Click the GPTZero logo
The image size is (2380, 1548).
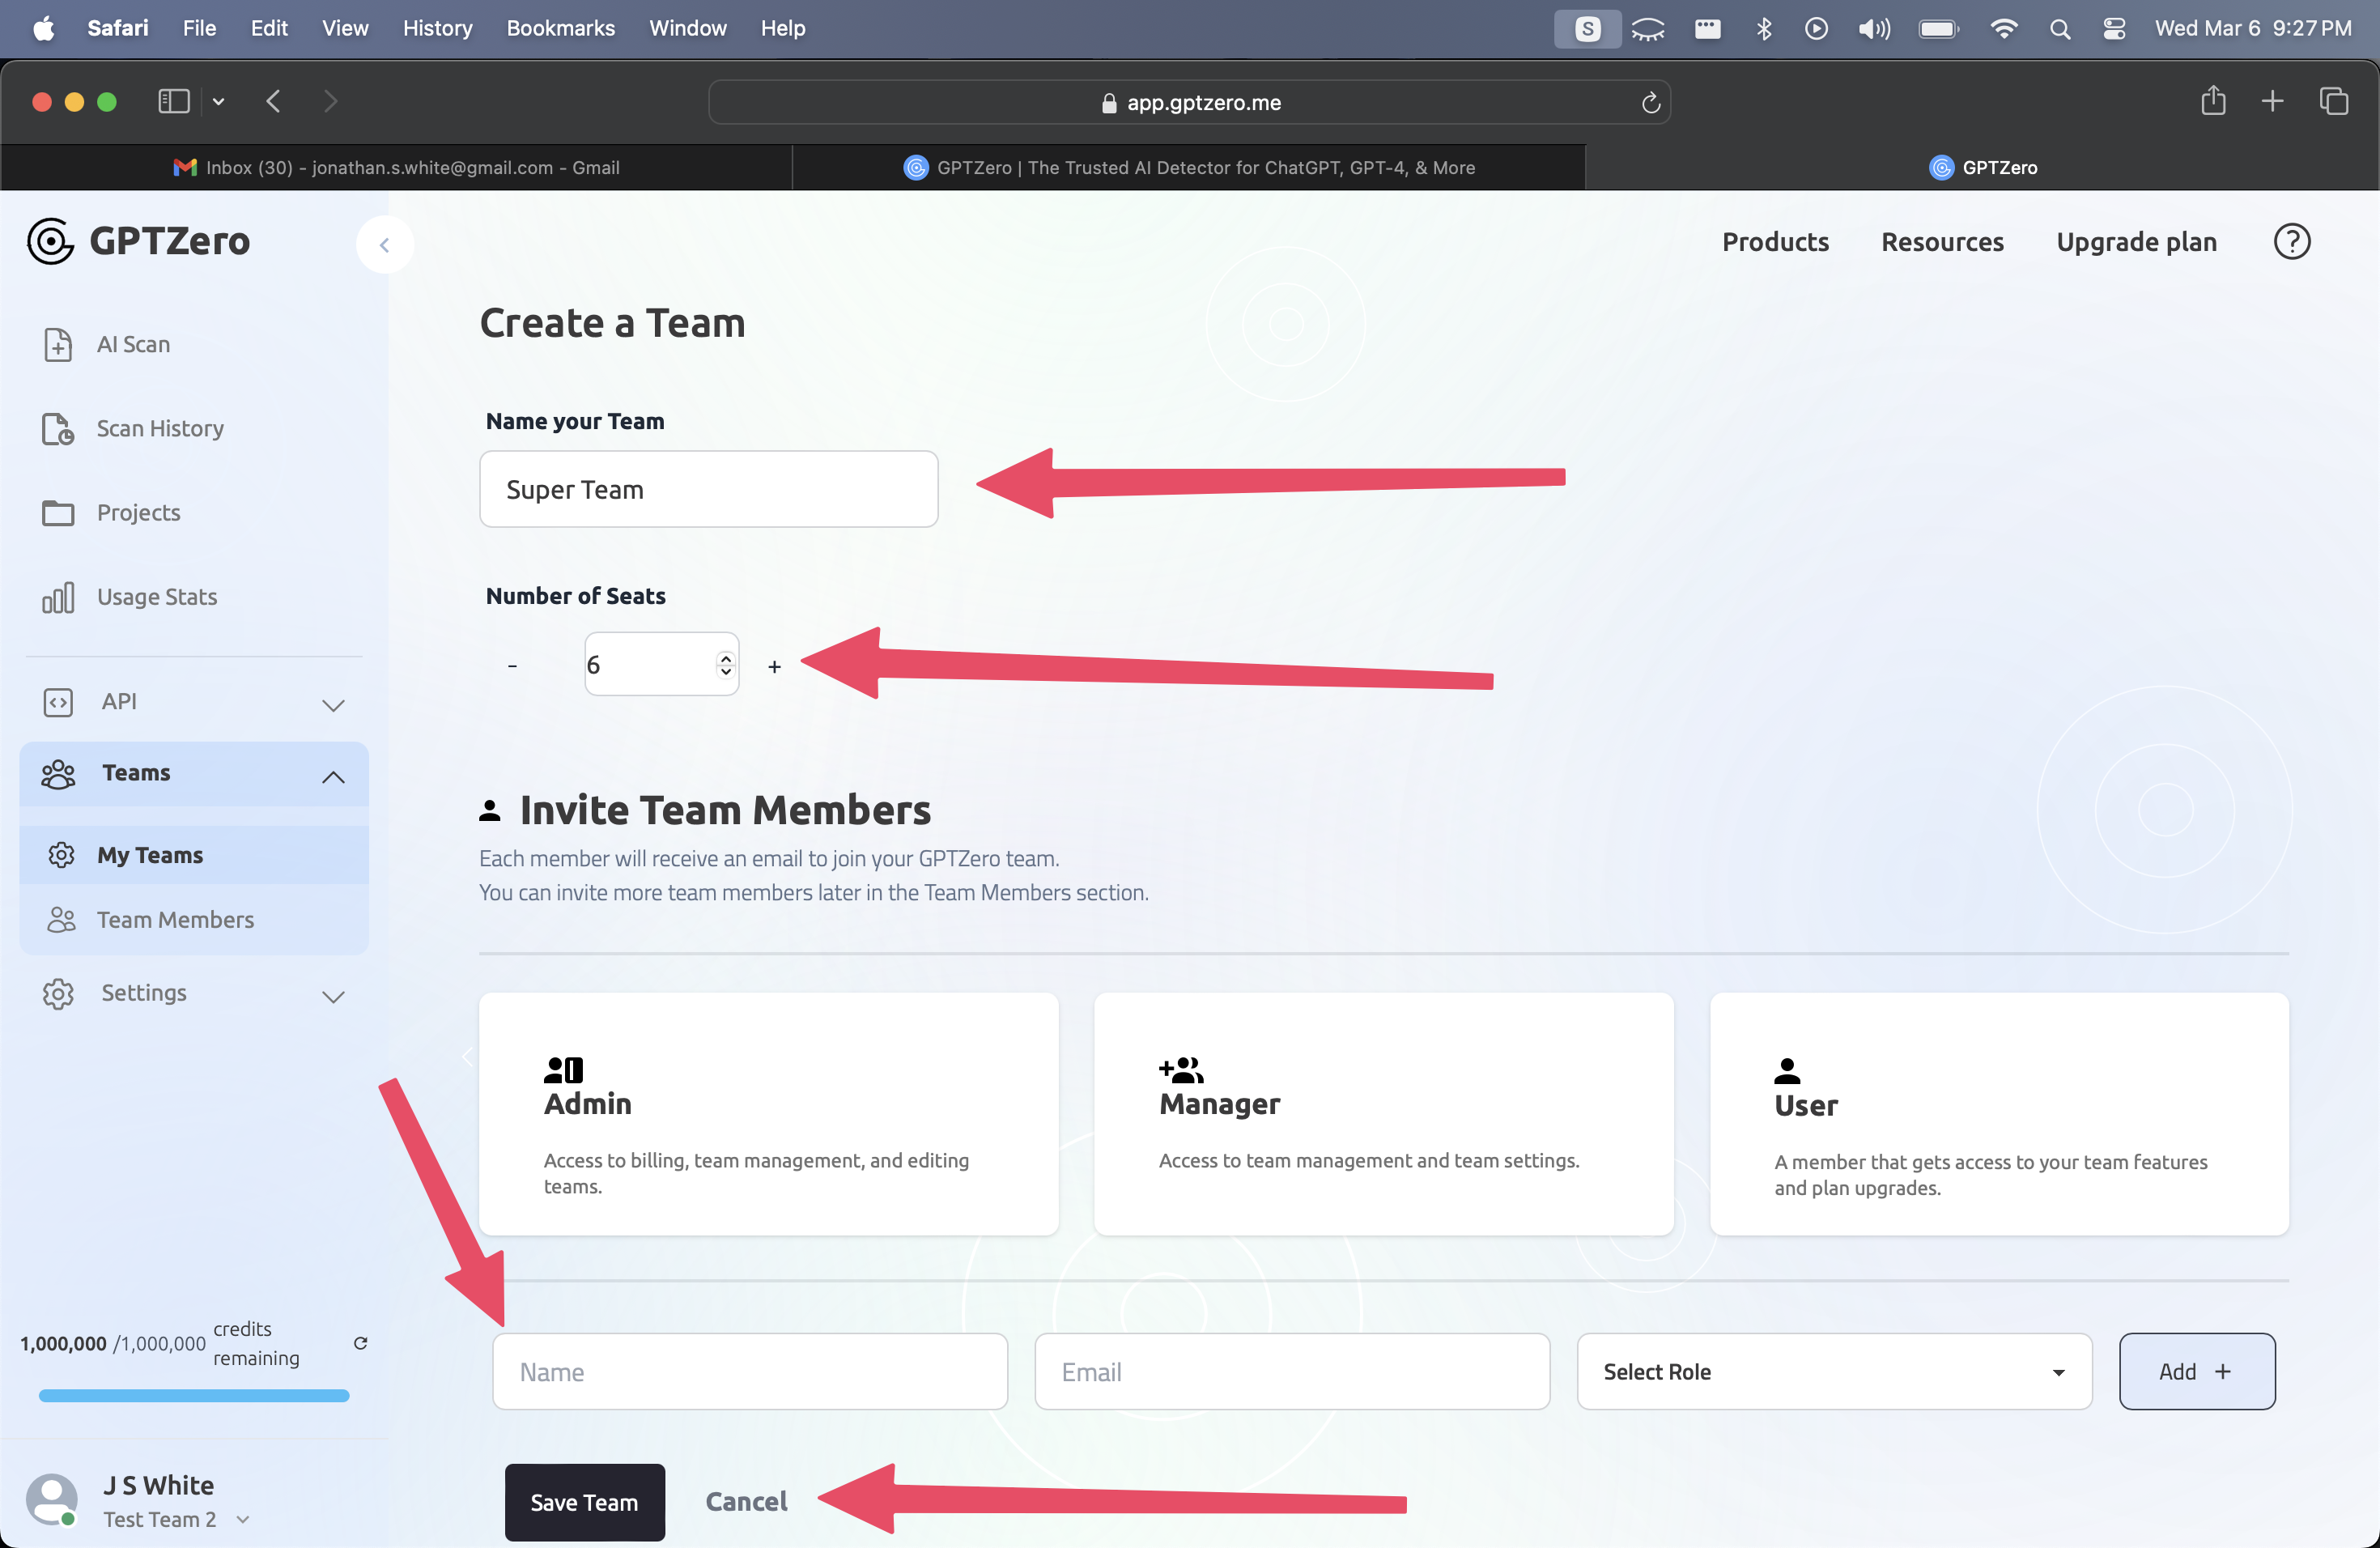coord(139,241)
